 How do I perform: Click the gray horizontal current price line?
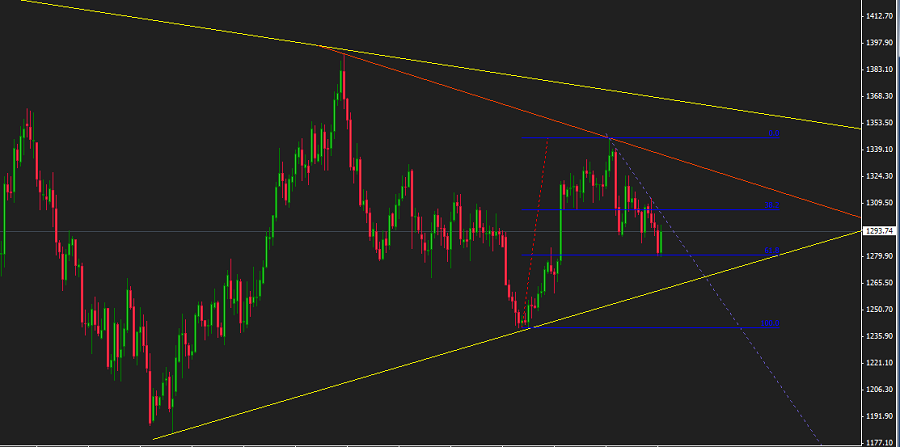click(200, 232)
